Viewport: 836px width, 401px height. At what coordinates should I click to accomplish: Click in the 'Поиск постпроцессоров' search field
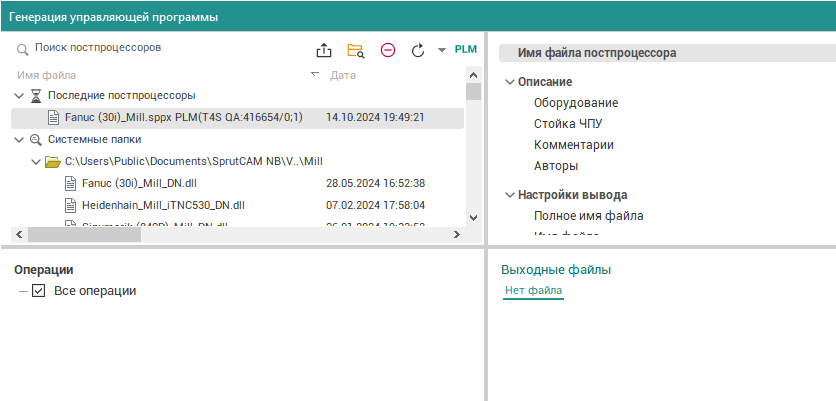160,48
